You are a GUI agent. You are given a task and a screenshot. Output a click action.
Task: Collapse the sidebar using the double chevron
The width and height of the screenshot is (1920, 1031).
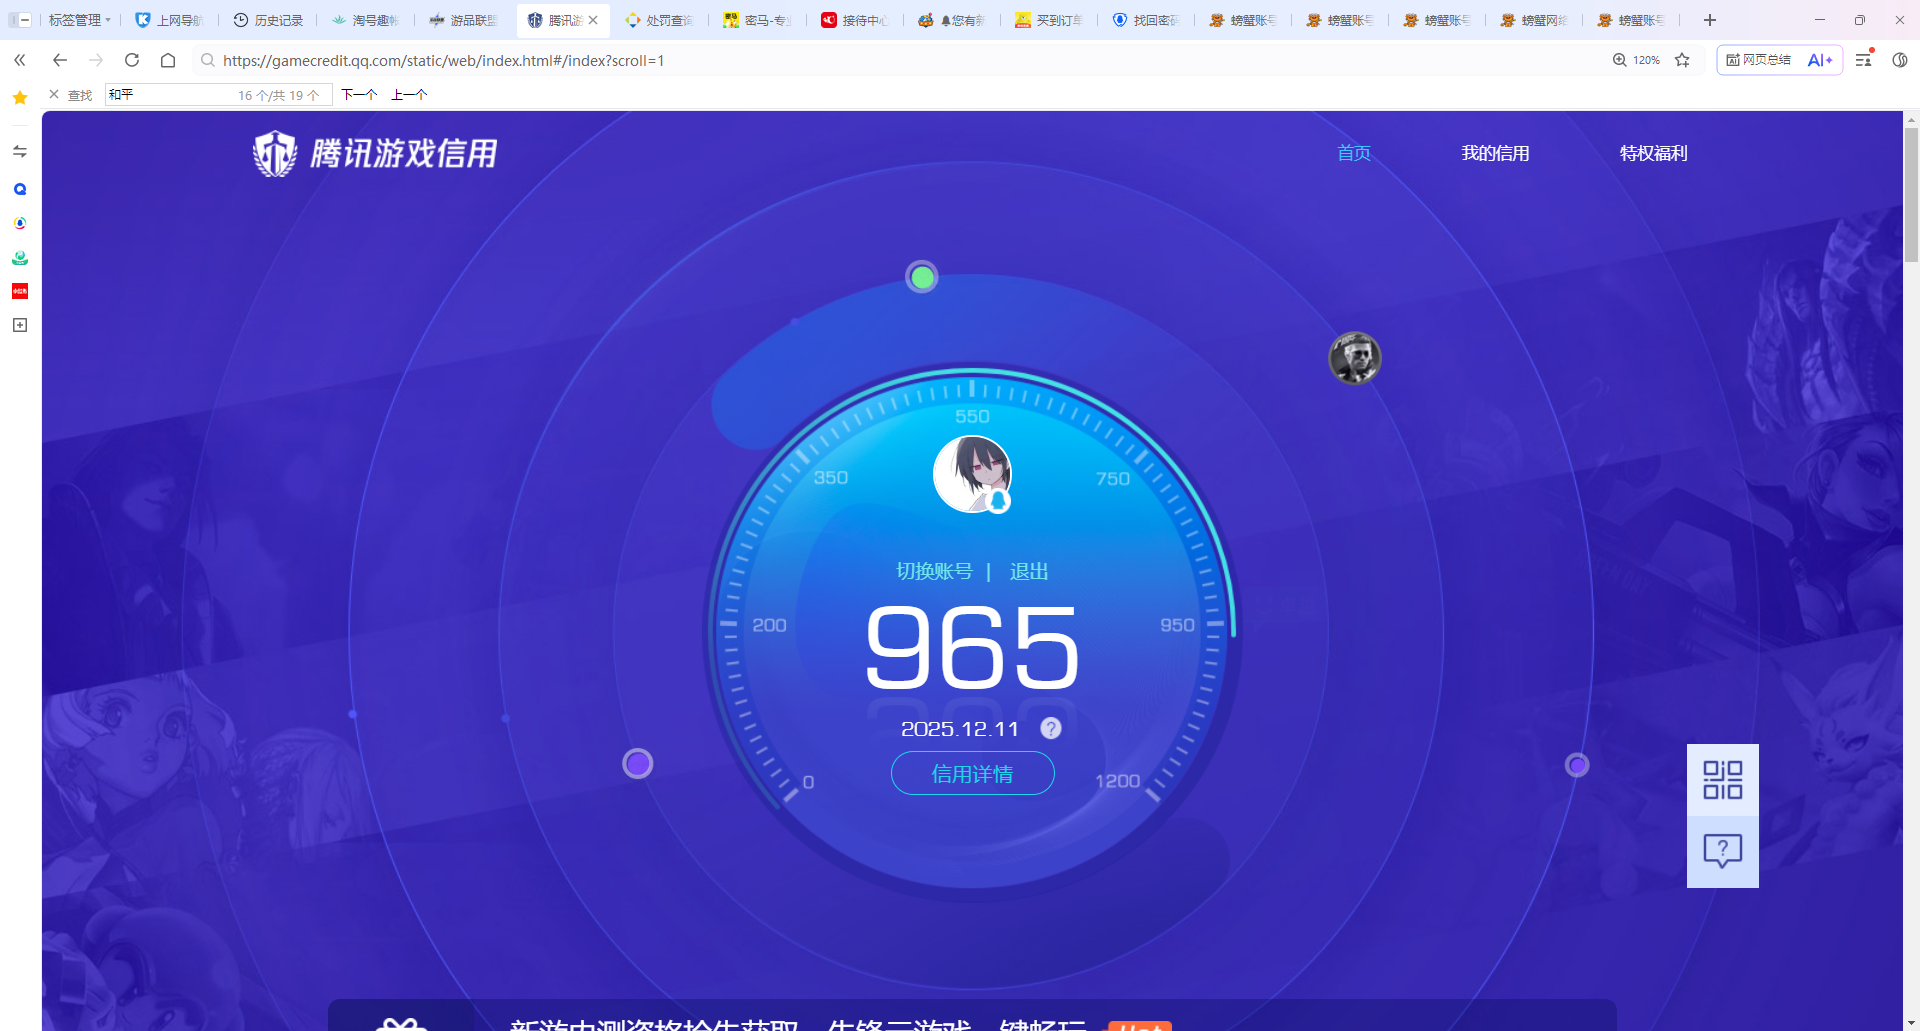pos(20,60)
